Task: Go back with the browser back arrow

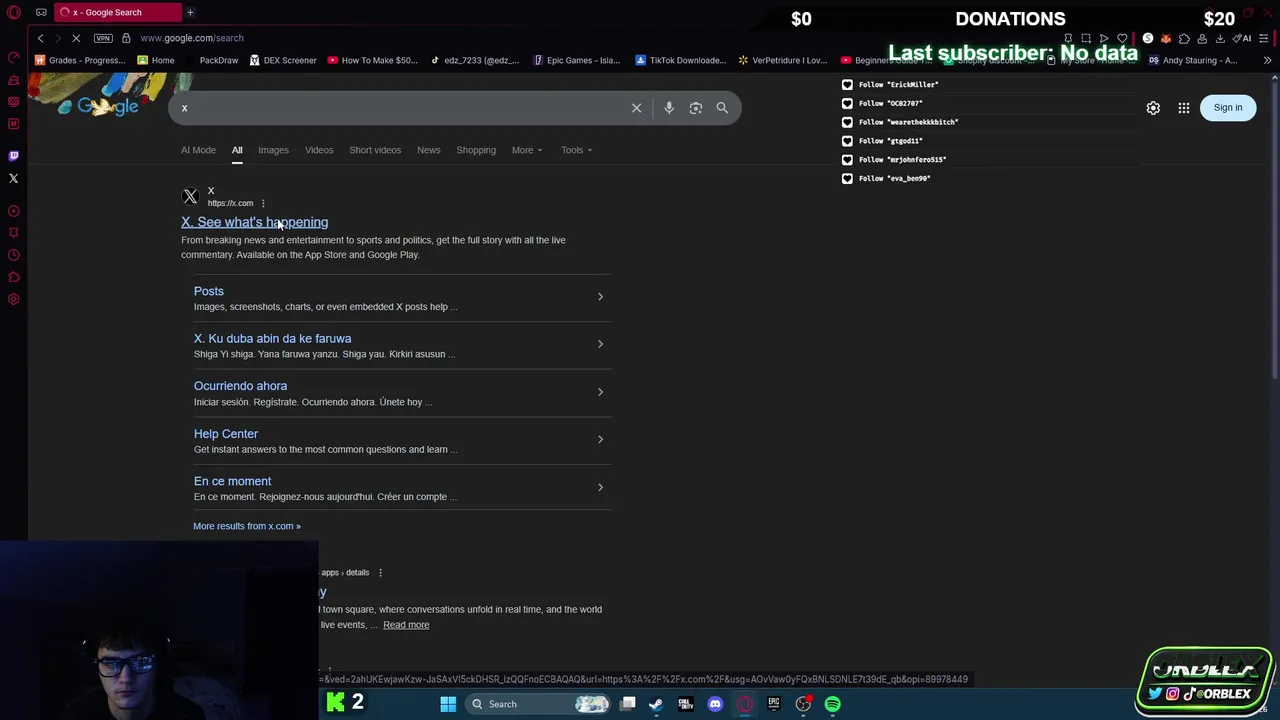Action: pos(40,38)
